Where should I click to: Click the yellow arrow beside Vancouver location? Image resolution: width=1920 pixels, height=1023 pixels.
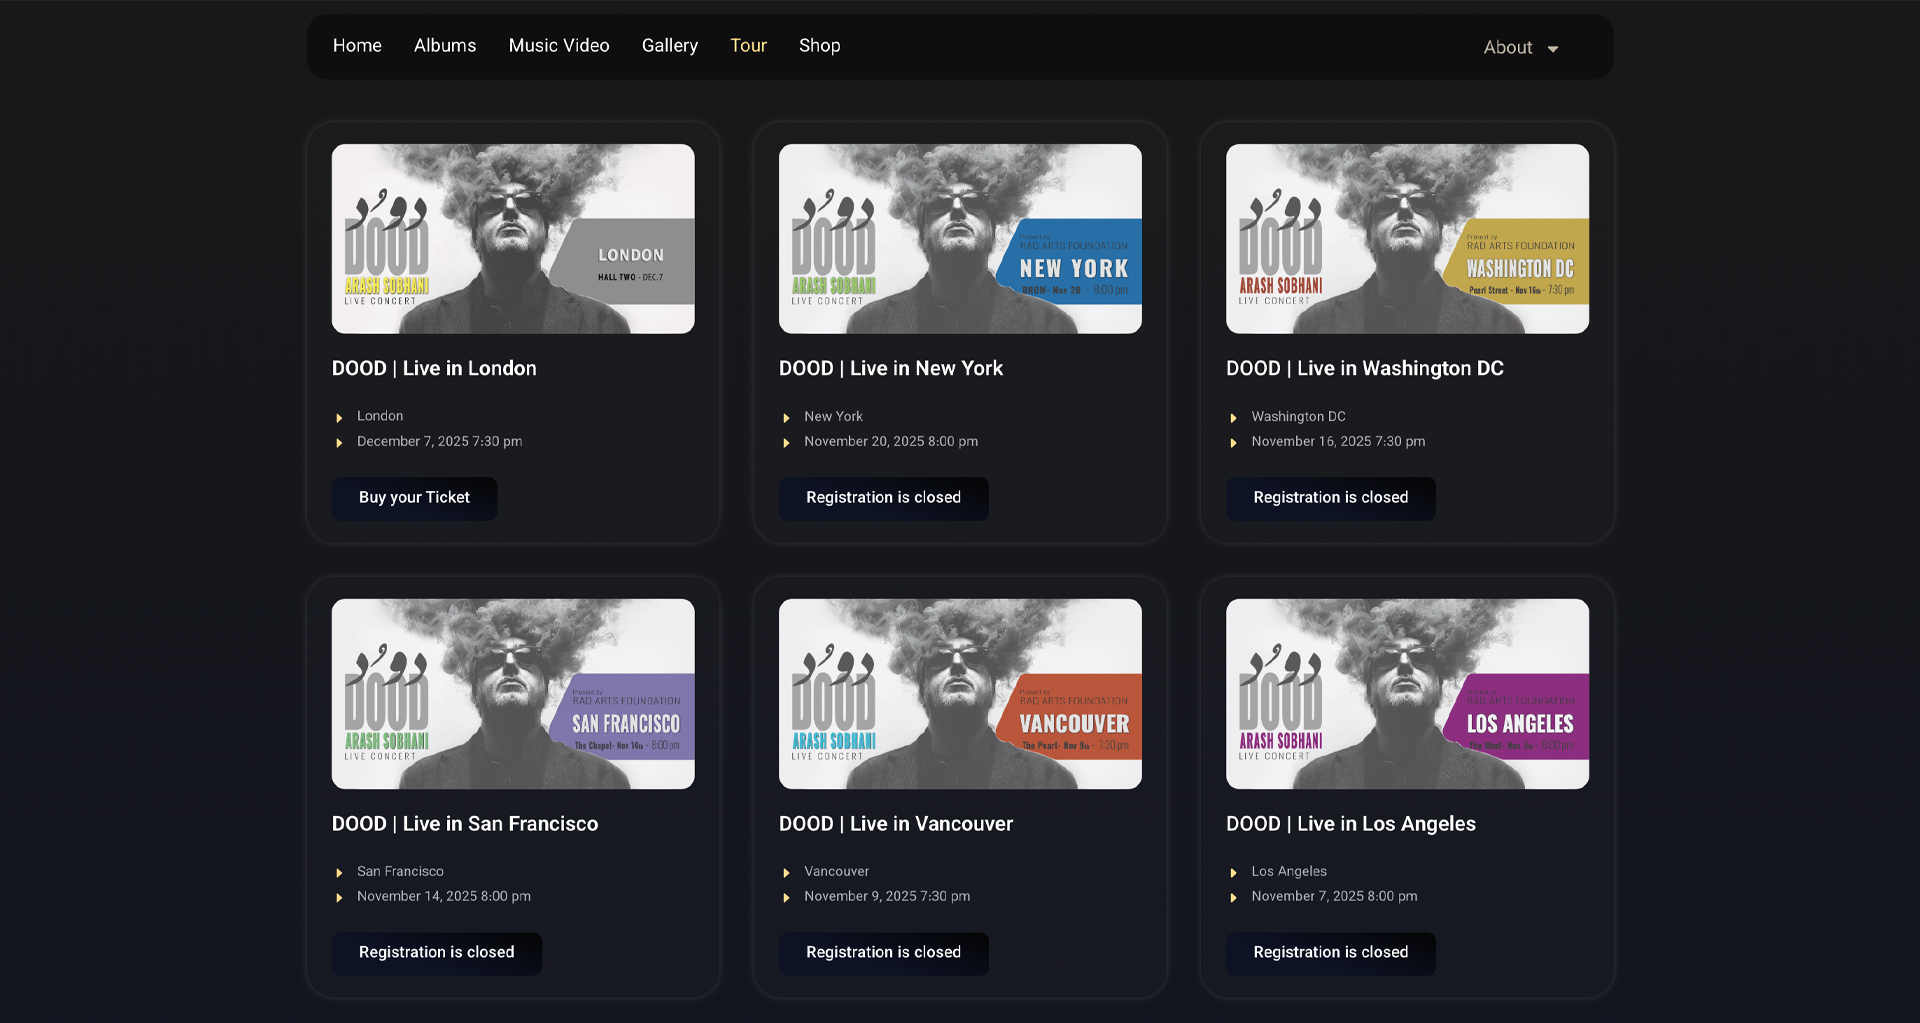(786, 873)
